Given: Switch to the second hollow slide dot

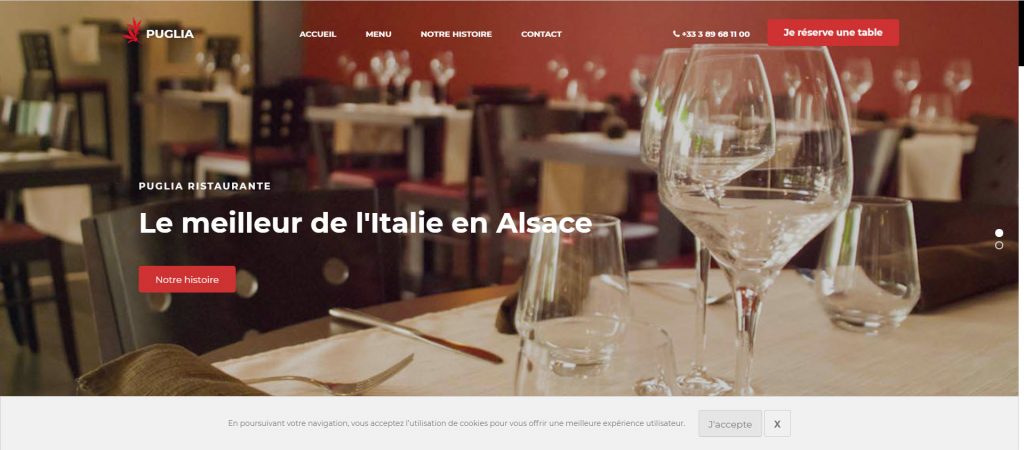Looking at the screenshot, I should (999, 246).
